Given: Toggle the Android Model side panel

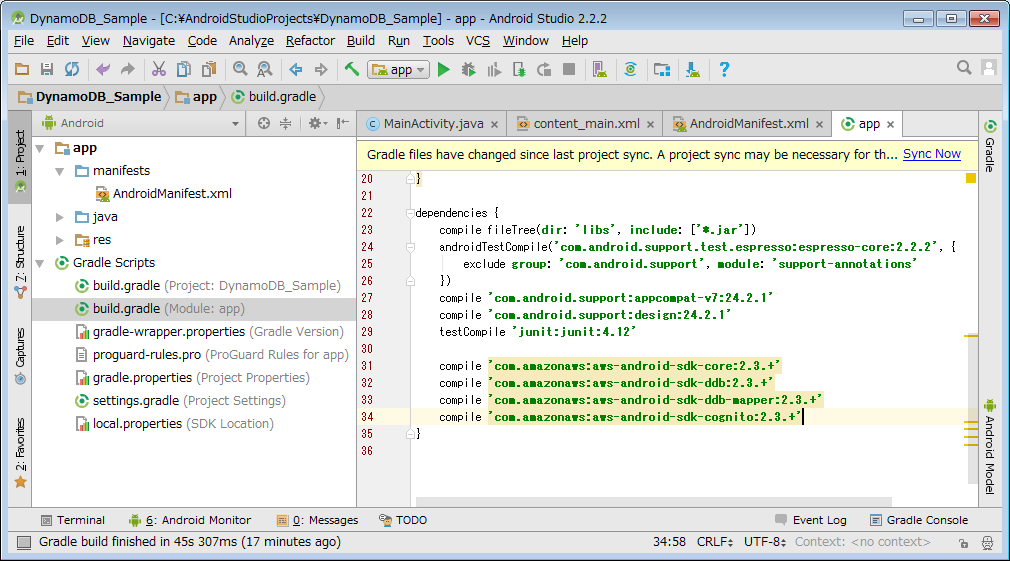Looking at the screenshot, I should pos(990,447).
